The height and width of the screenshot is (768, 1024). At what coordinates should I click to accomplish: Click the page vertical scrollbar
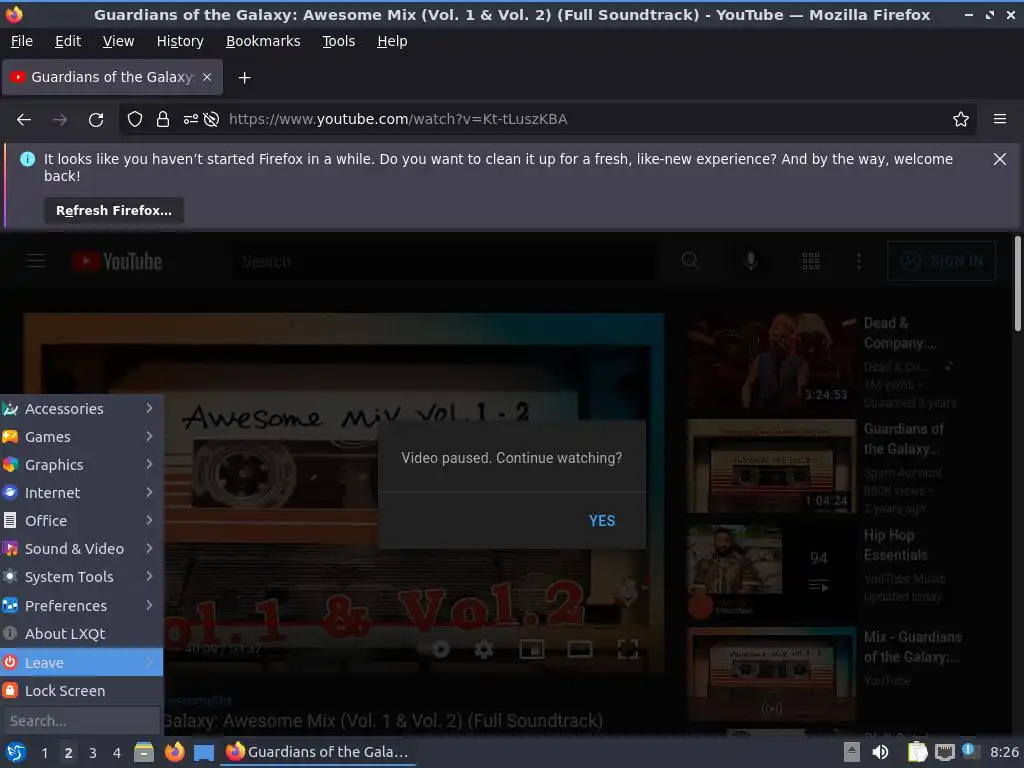(1017, 284)
